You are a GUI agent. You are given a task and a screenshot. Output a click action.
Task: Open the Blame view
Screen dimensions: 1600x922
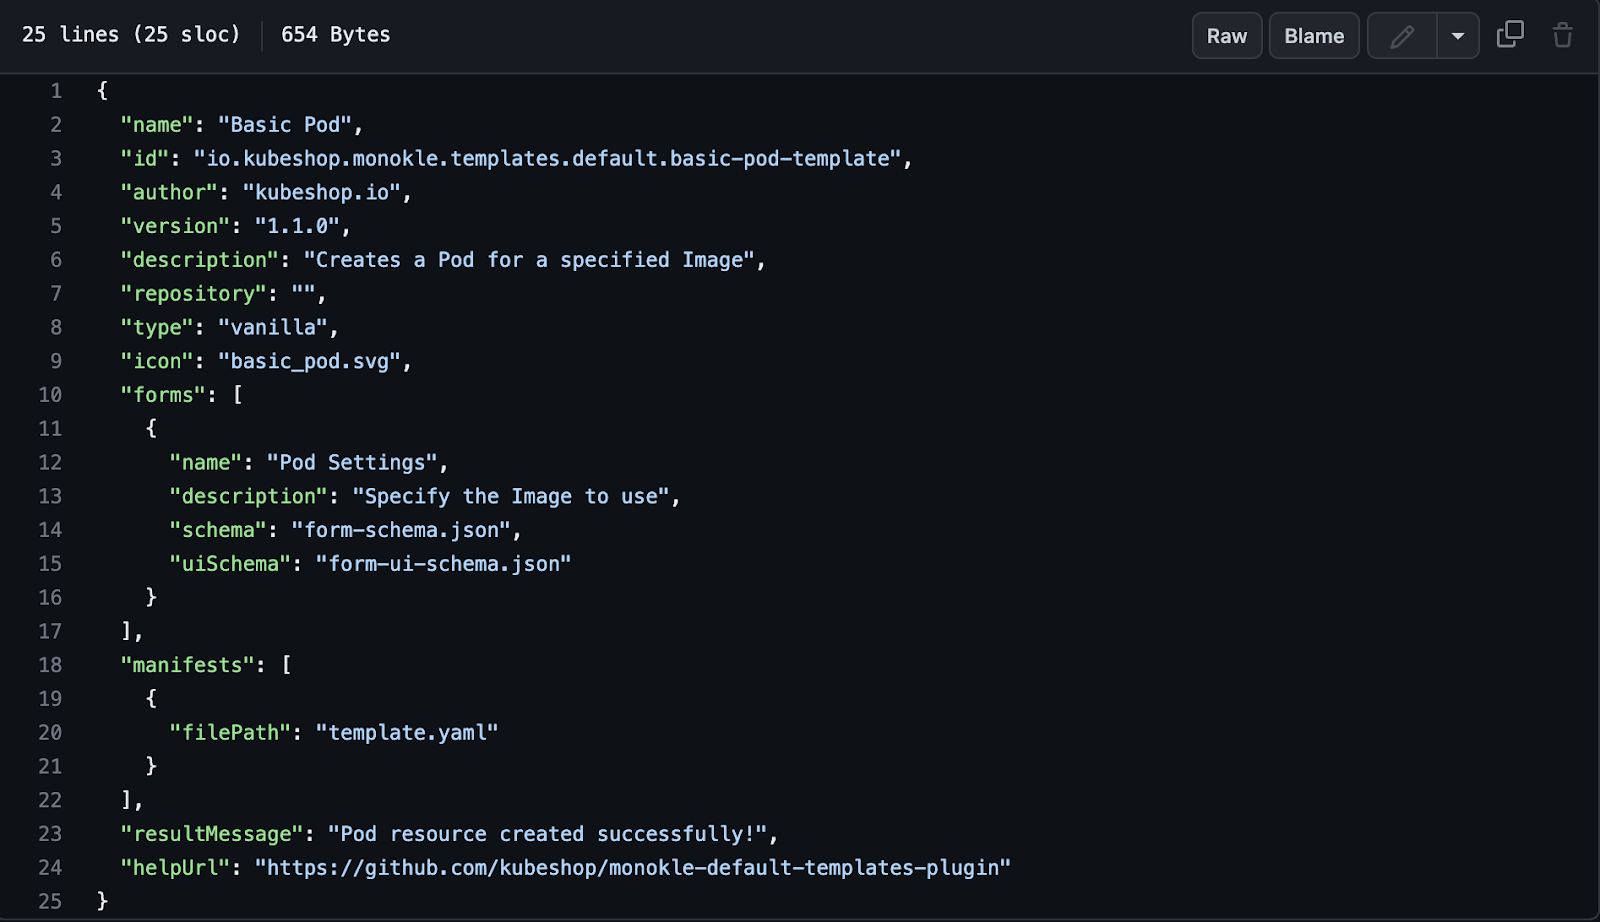coord(1313,36)
